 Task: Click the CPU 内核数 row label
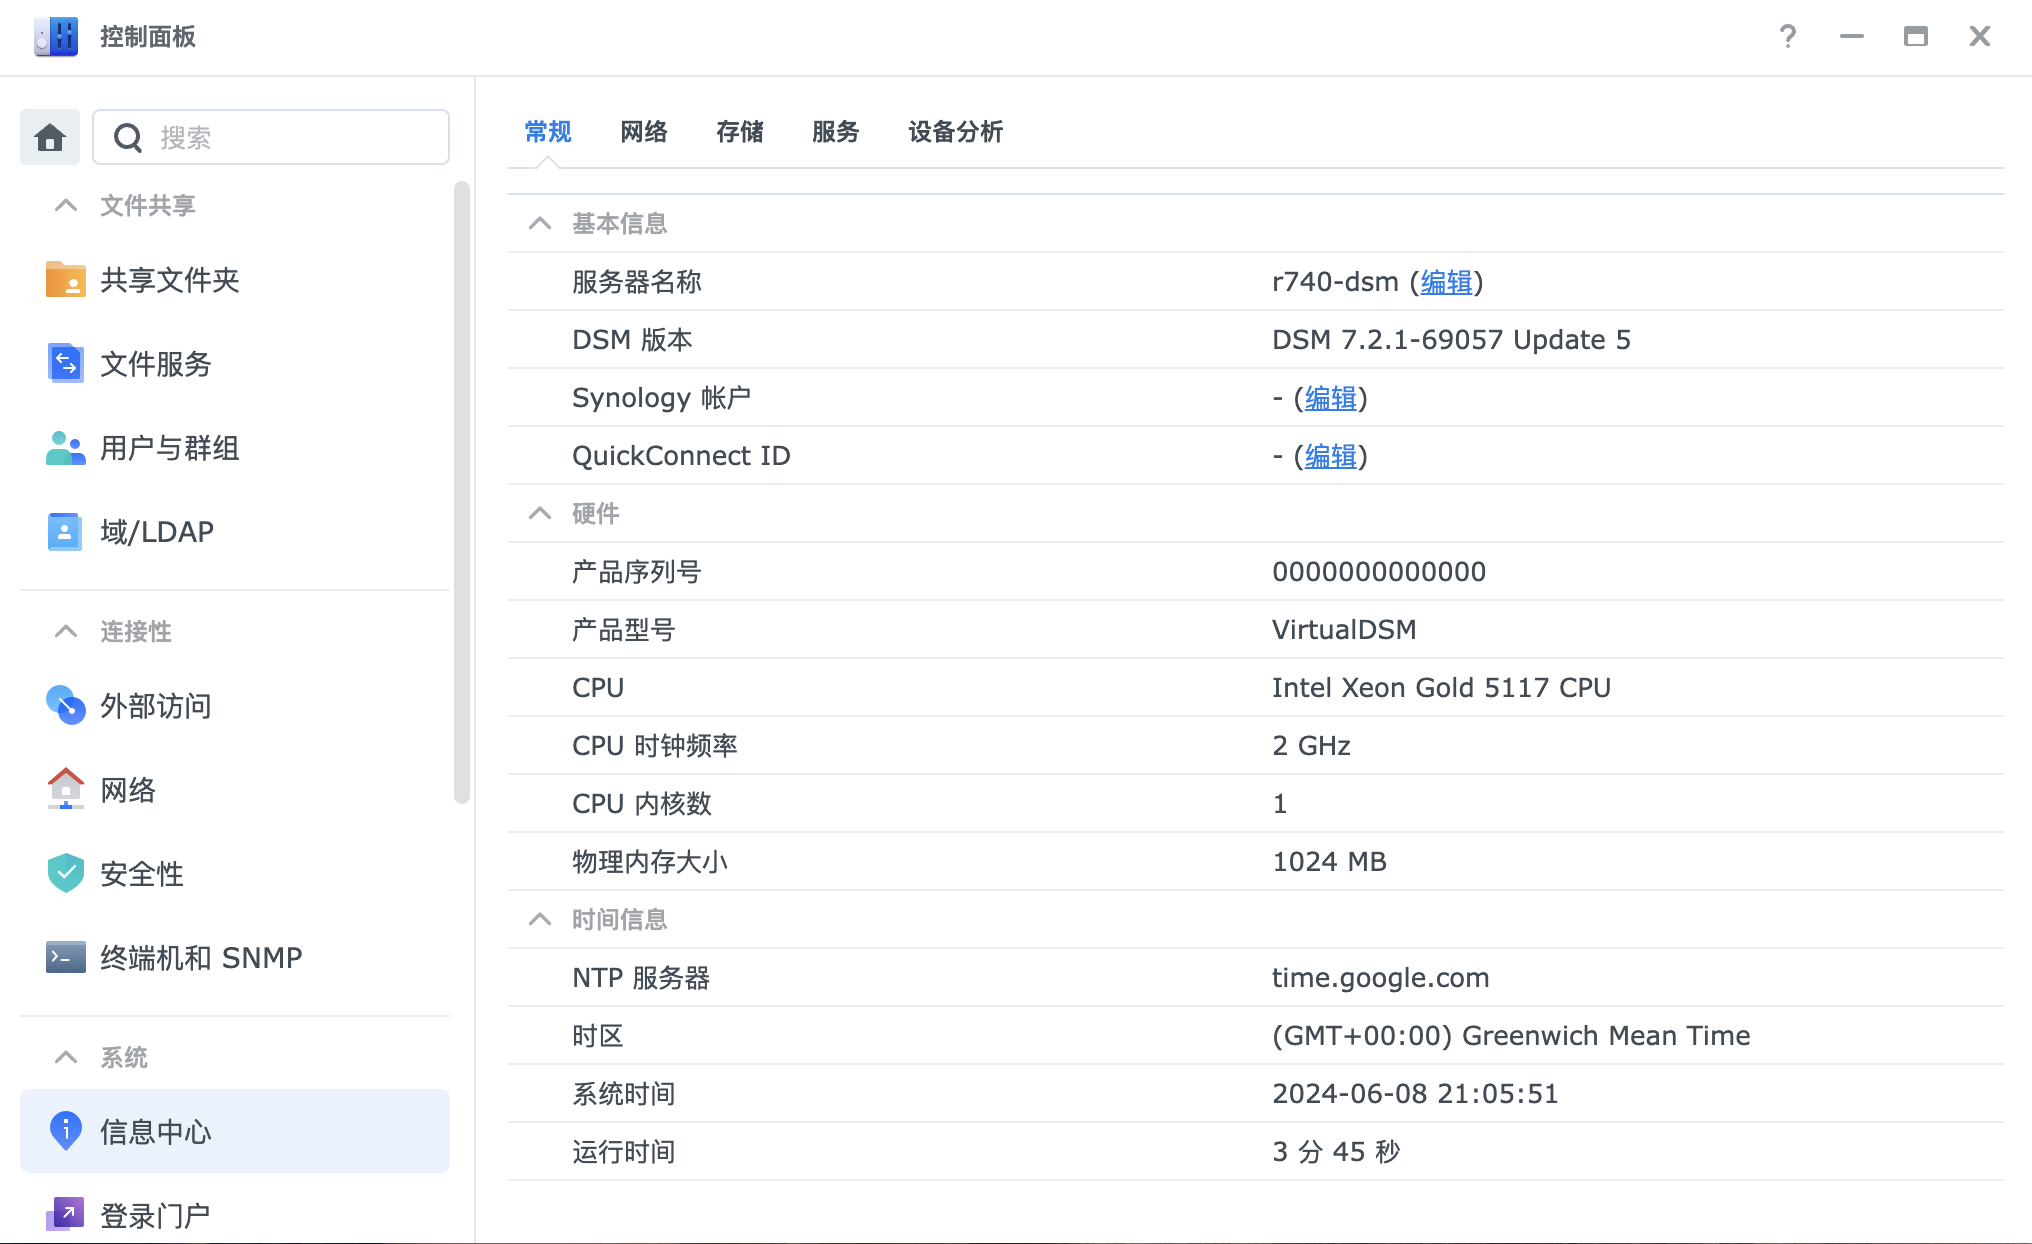pos(642,805)
